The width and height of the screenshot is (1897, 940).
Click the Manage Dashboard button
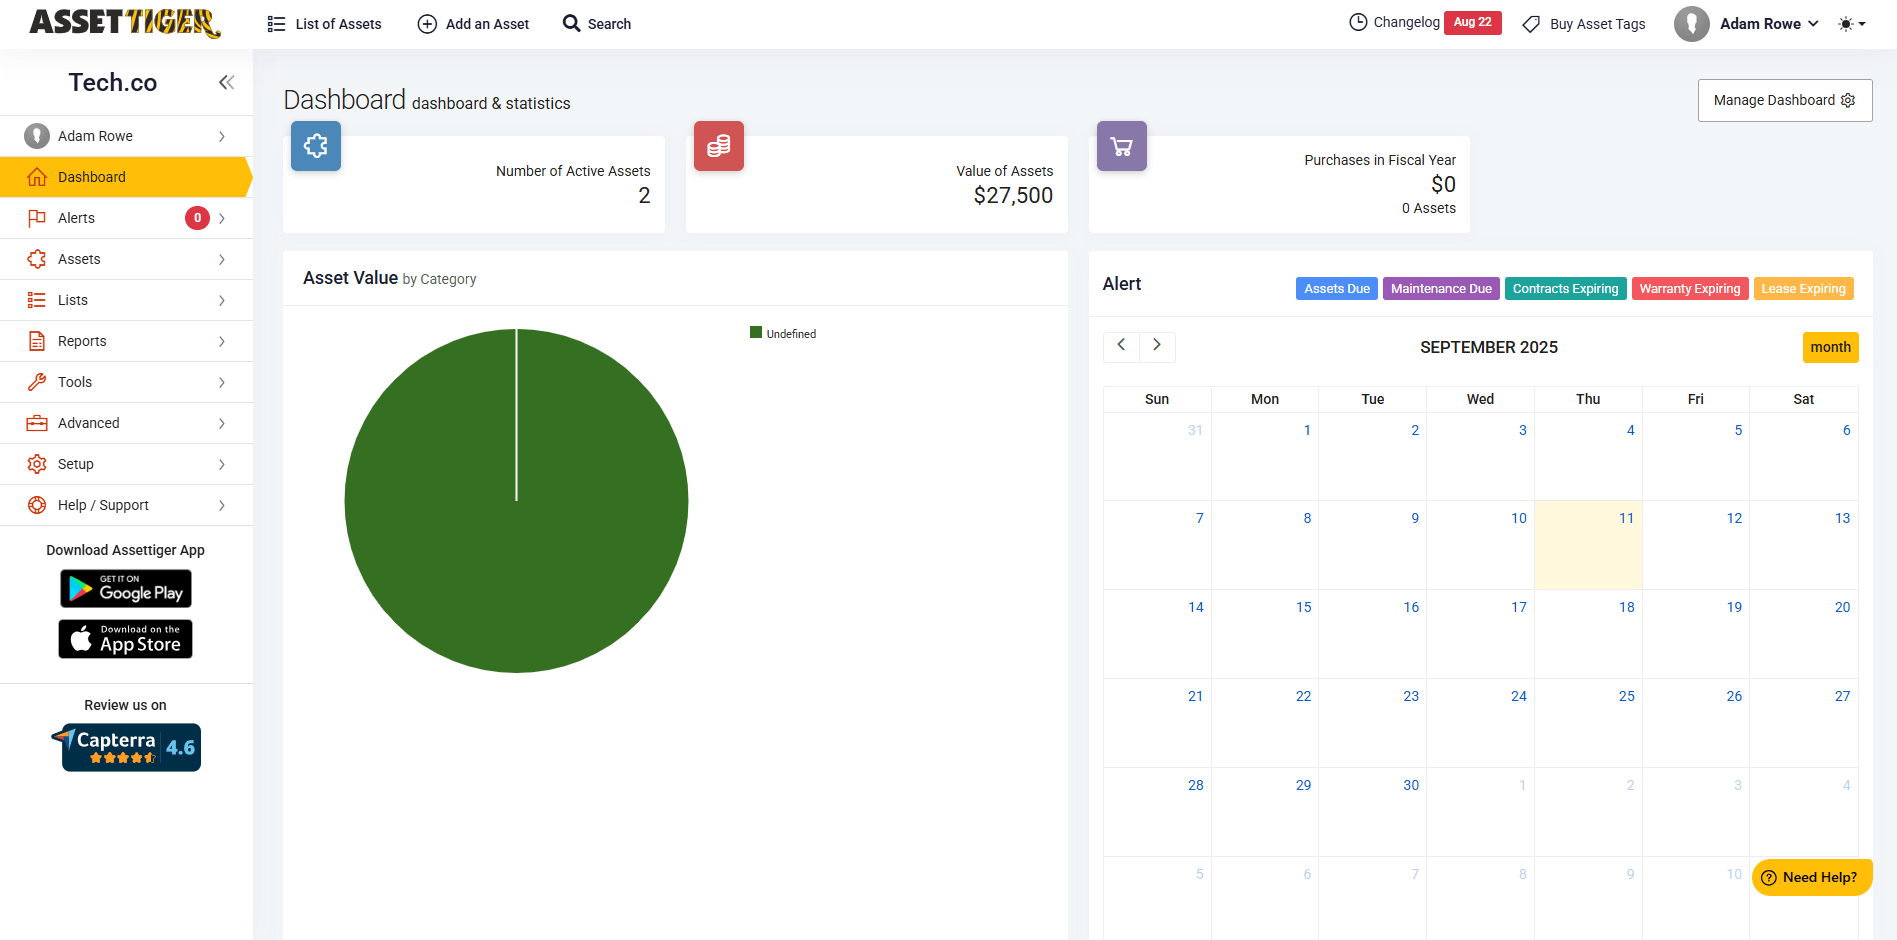[1785, 100]
